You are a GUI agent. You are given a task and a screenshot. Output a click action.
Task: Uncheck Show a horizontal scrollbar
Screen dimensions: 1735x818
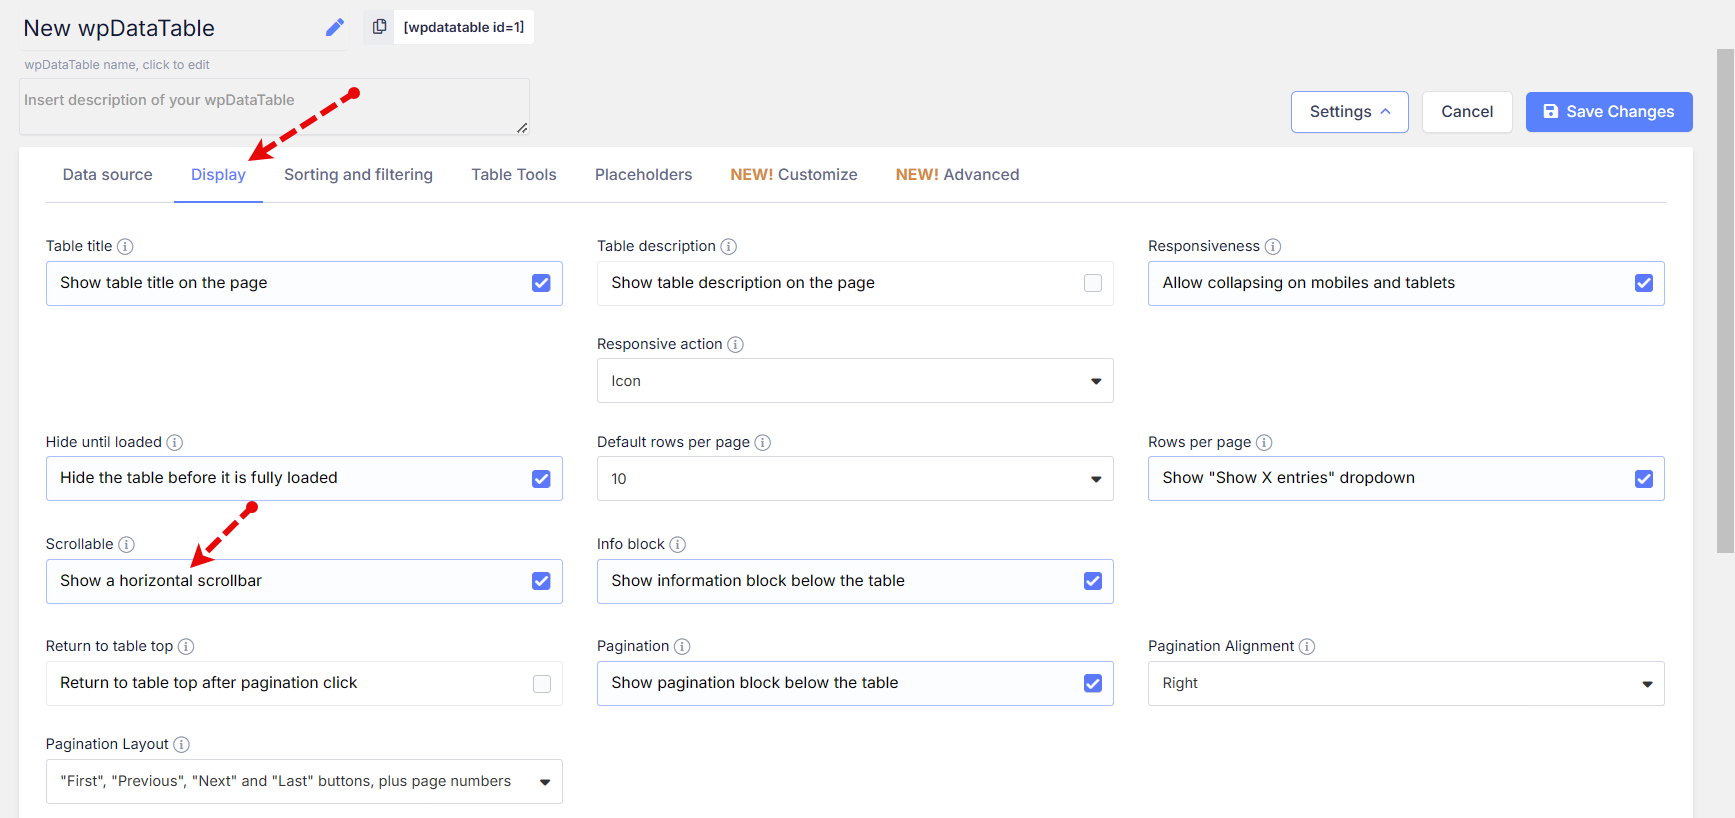click(x=541, y=581)
